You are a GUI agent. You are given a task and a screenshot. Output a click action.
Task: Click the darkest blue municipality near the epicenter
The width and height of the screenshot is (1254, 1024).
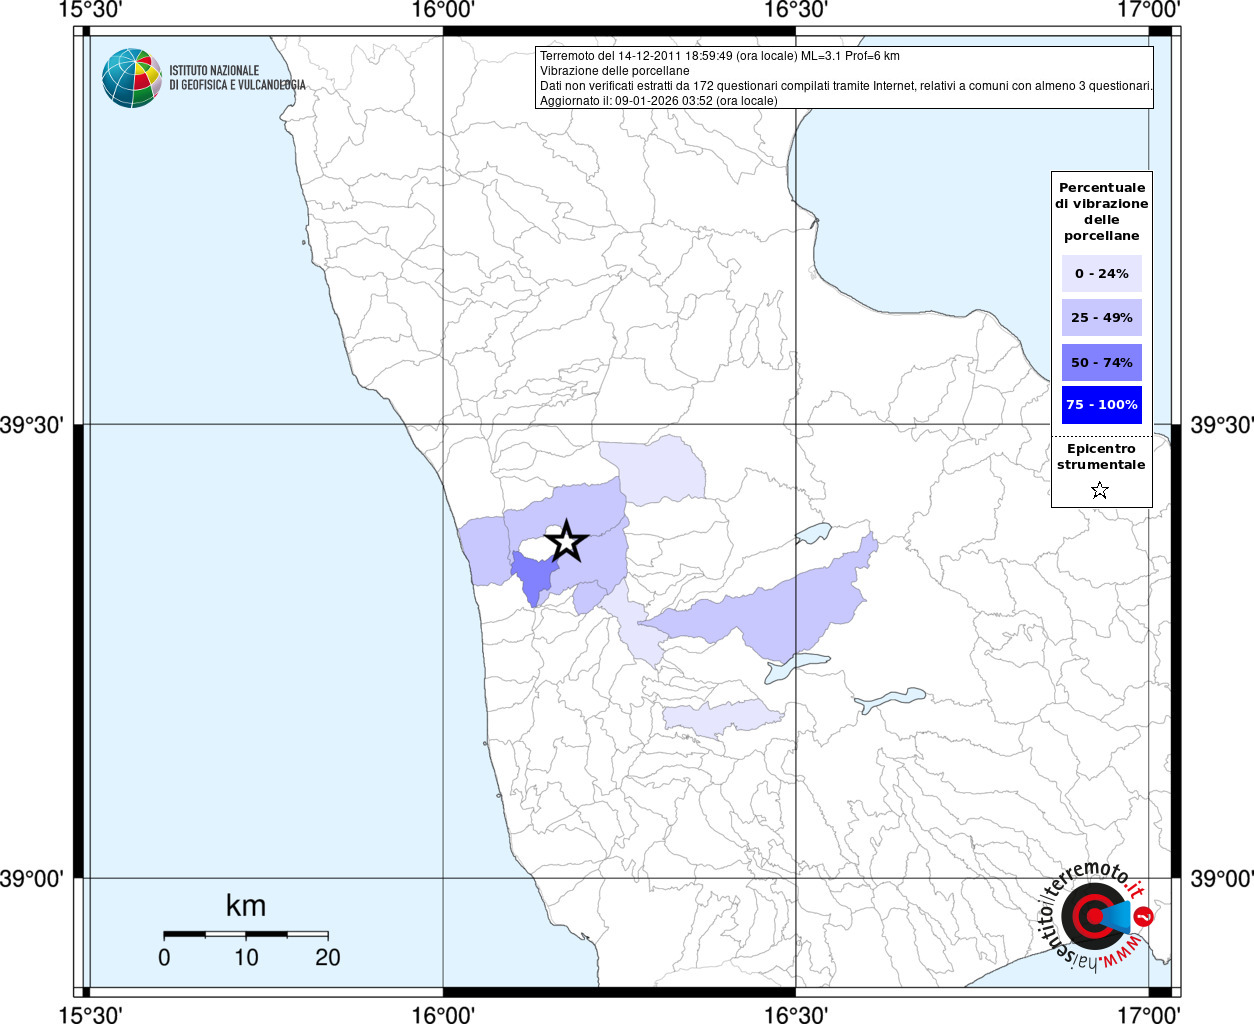pyautogui.click(x=532, y=576)
